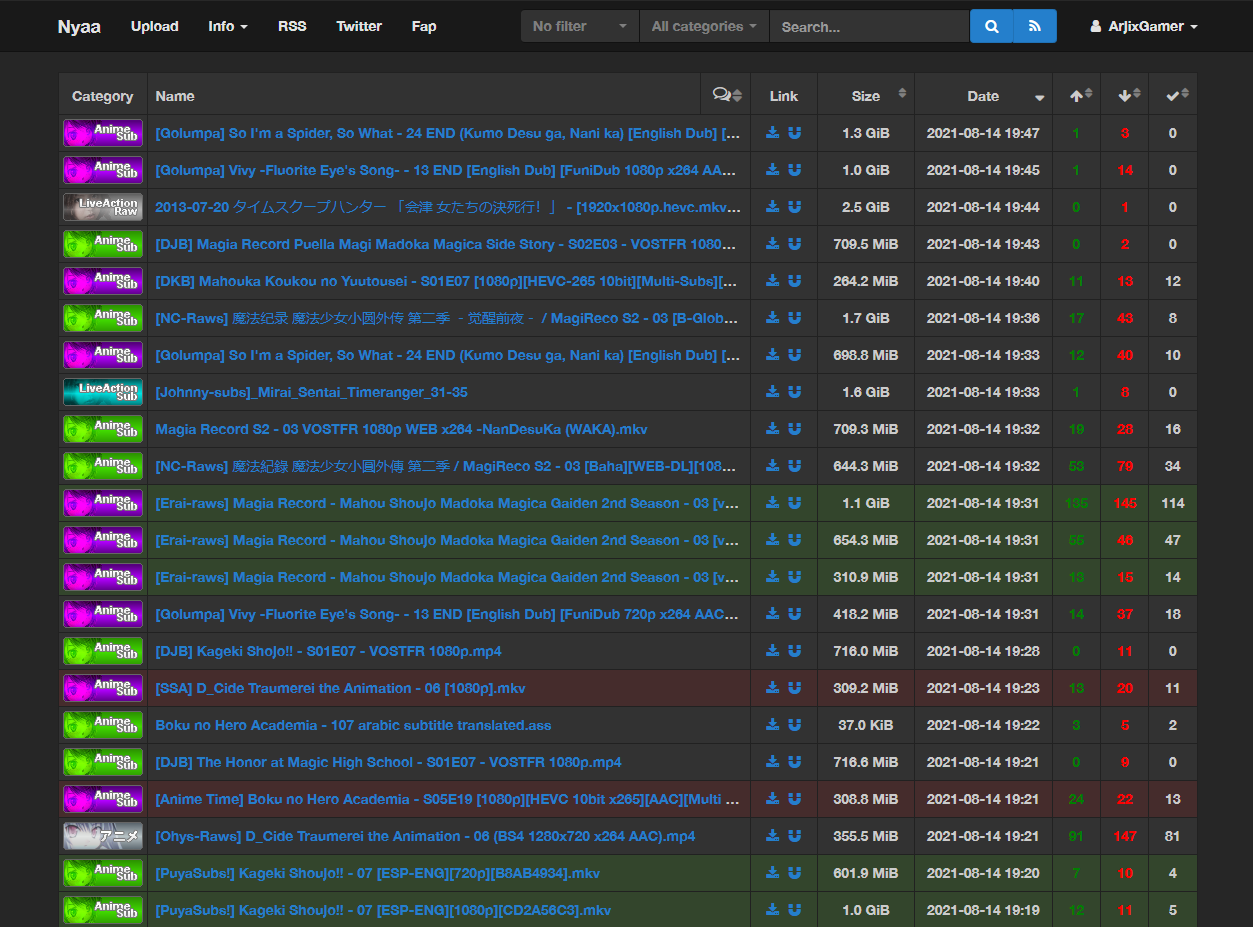Open the Info menu
The height and width of the screenshot is (927, 1253).
pos(228,26)
